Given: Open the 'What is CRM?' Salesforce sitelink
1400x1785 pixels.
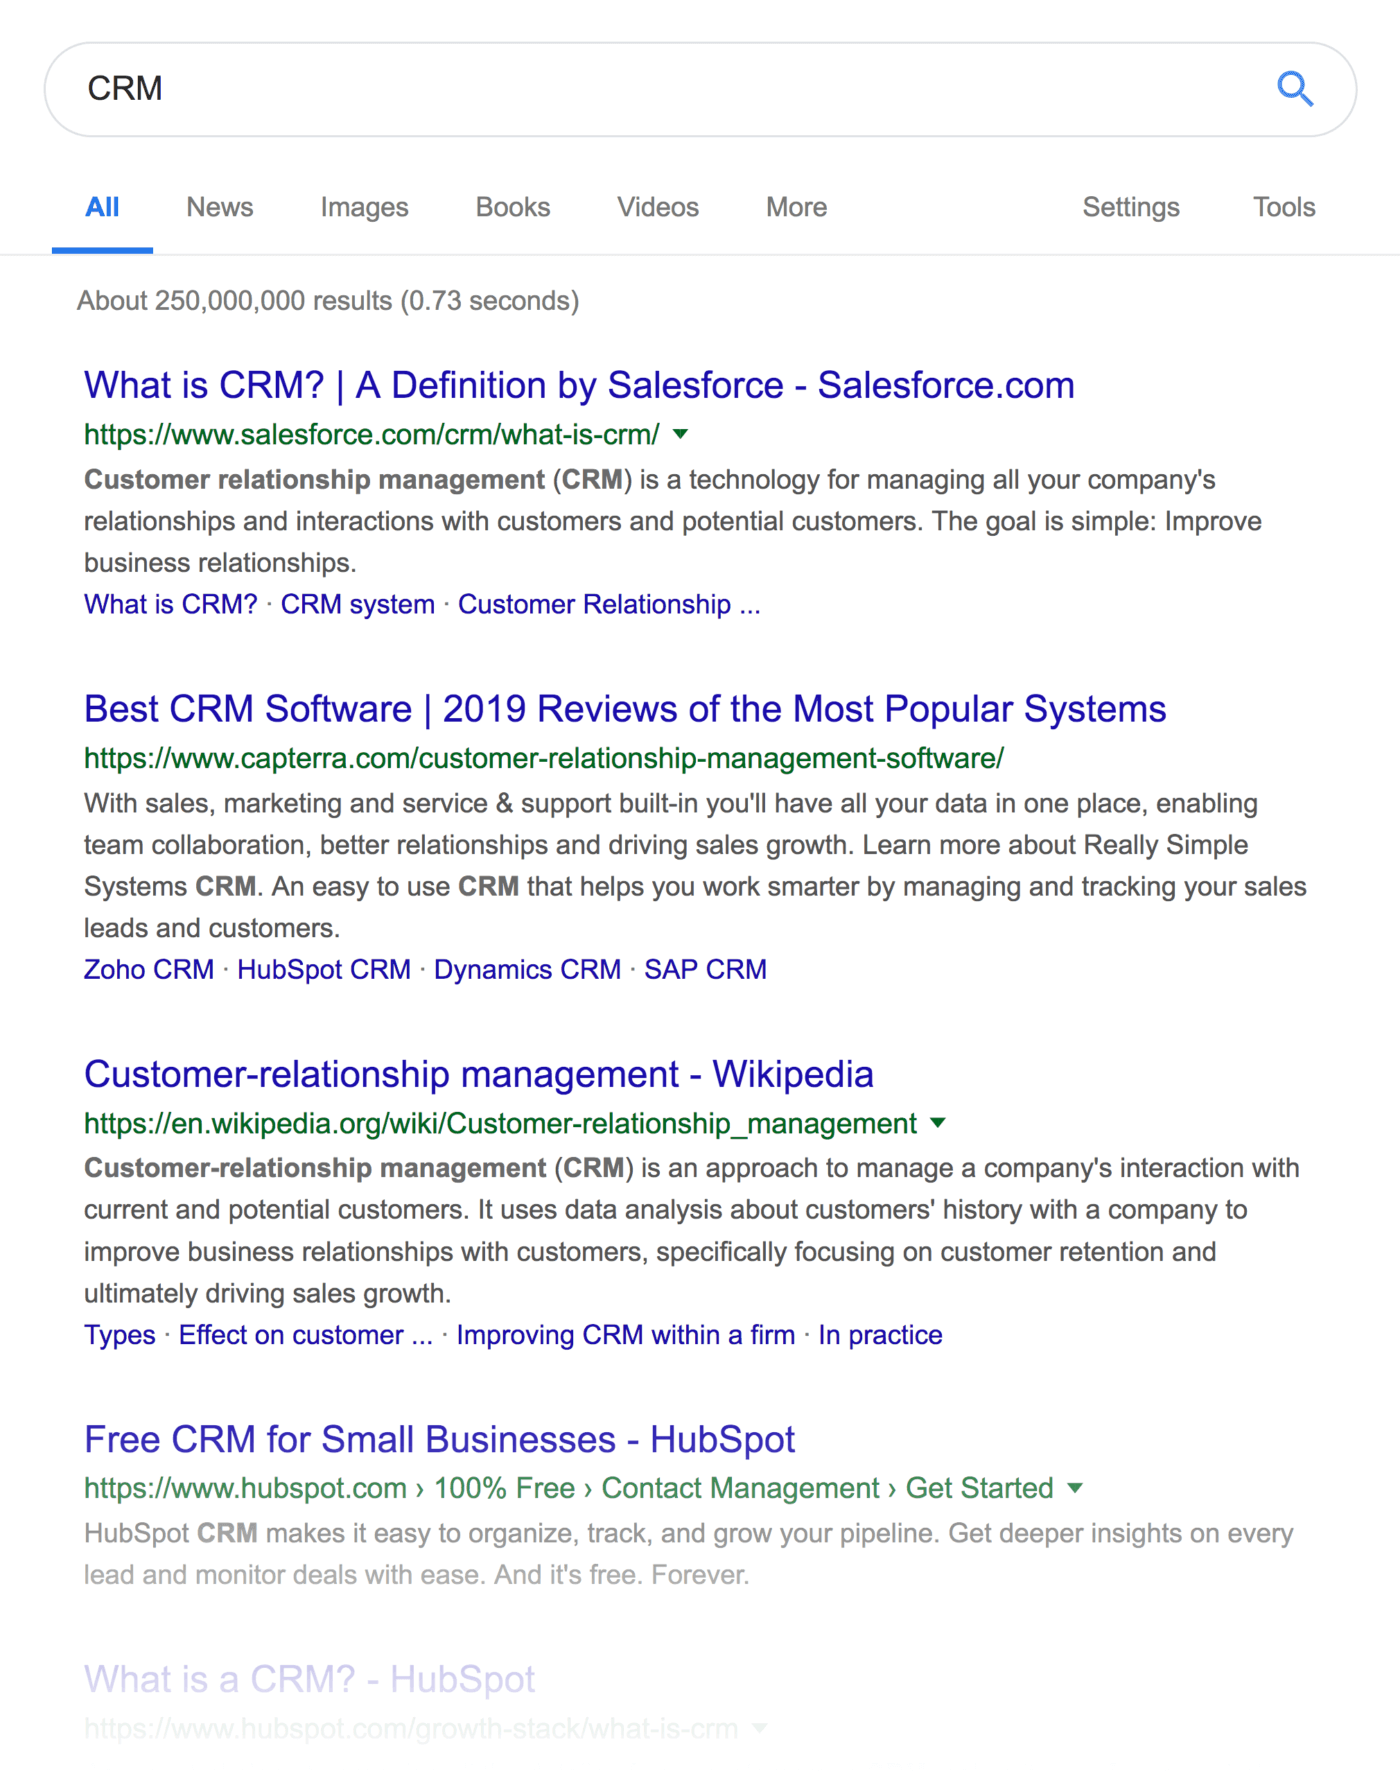Looking at the screenshot, I should pyautogui.click(x=171, y=604).
